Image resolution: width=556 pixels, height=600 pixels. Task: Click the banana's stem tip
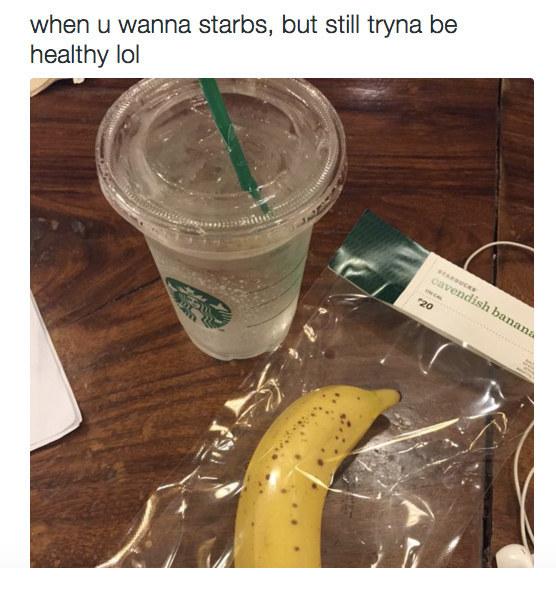388,395
